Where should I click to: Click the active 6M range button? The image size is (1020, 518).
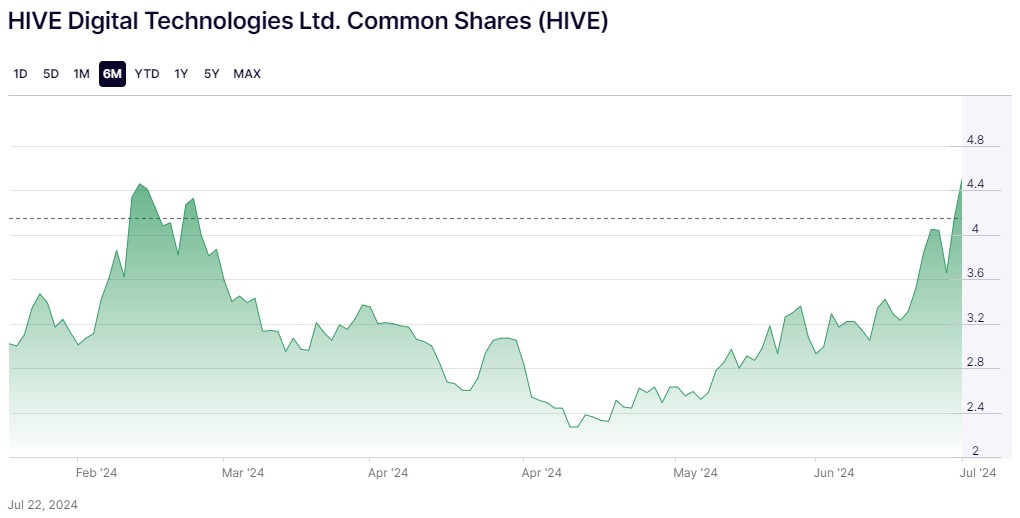(x=112, y=73)
